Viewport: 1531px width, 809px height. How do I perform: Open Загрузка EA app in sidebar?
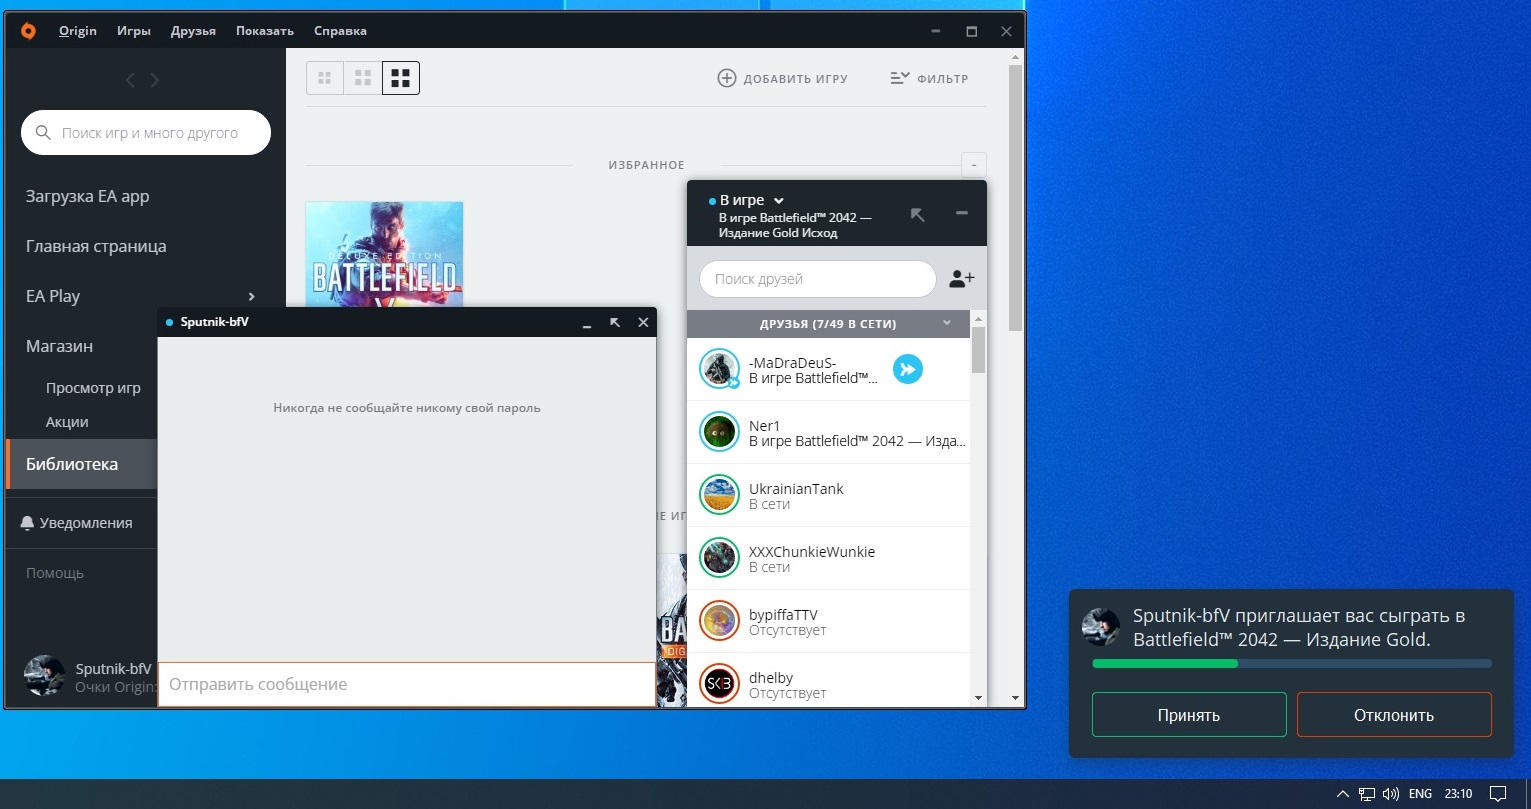[88, 197]
